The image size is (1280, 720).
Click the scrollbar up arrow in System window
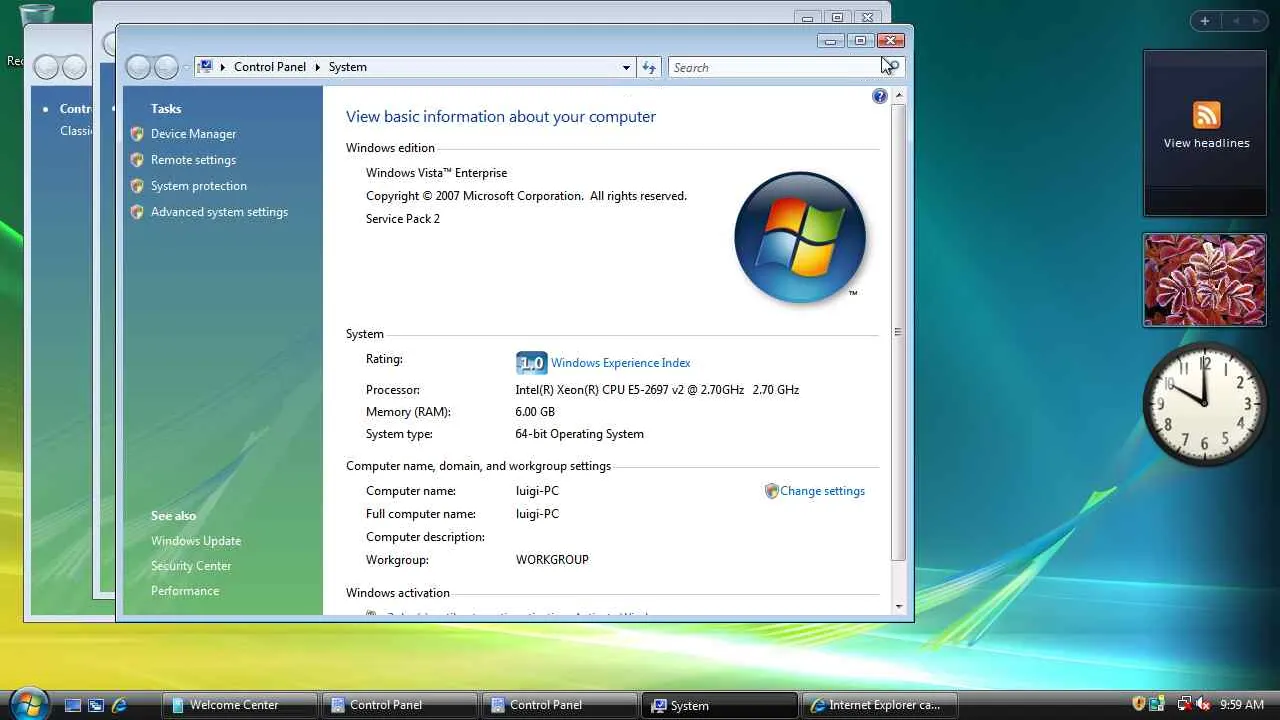pyautogui.click(x=898, y=96)
